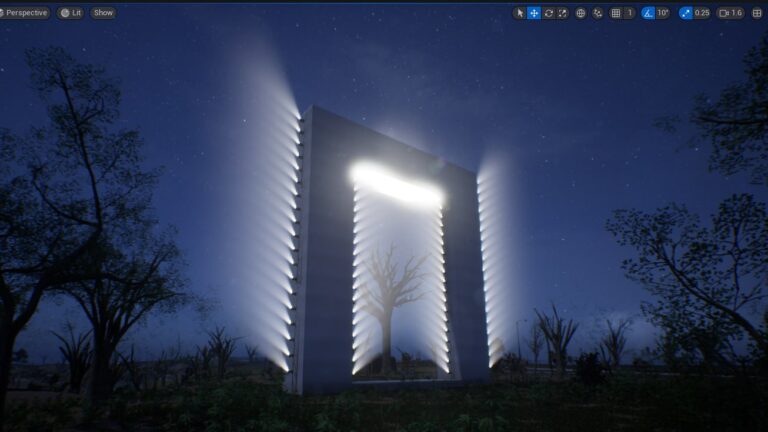Click the surface snapping icon
Screen dimensions: 768x432
pos(597,13)
